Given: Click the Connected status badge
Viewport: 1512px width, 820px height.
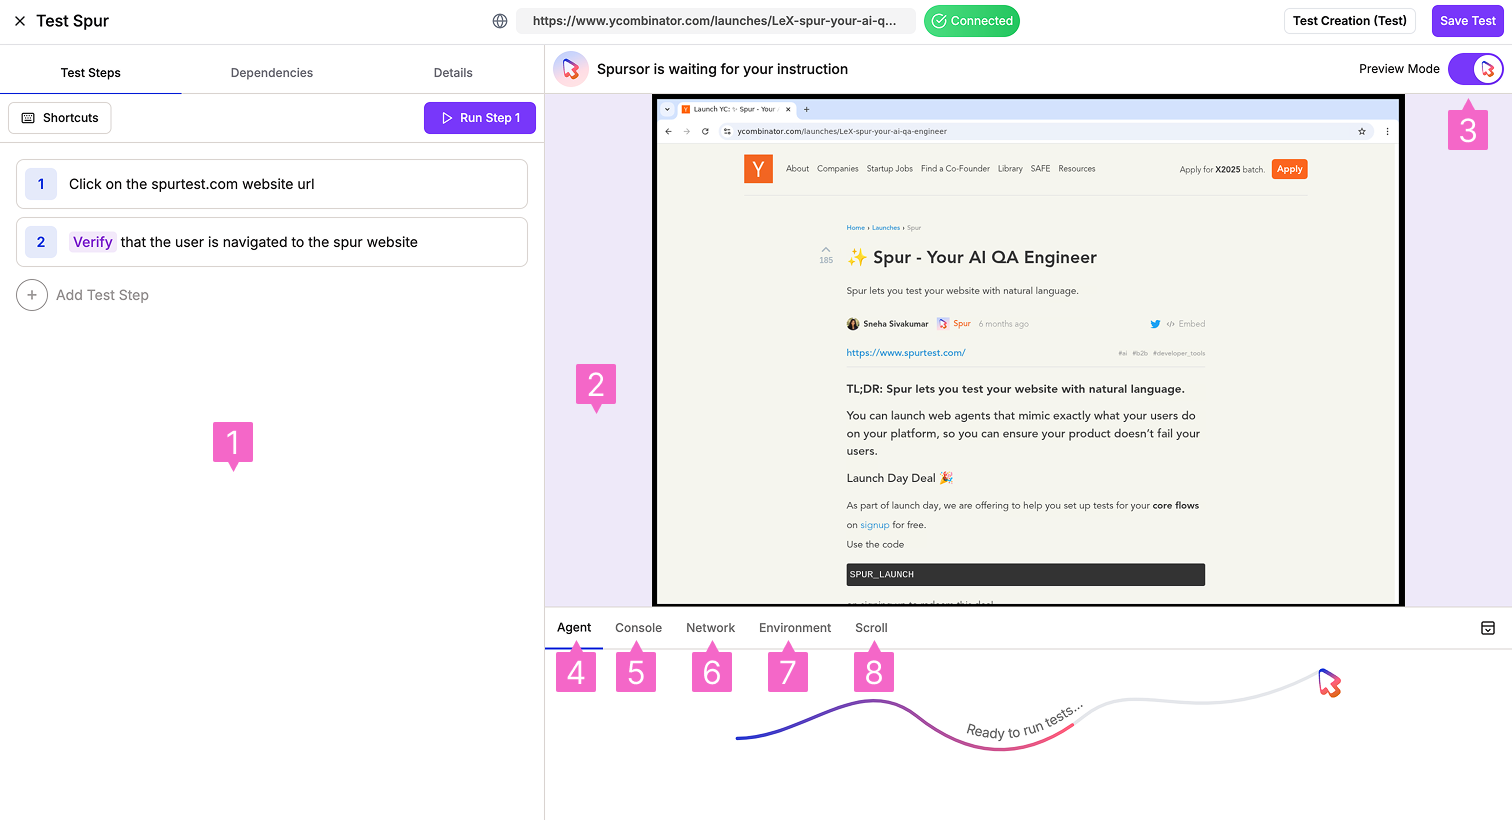Looking at the screenshot, I should pyautogui.click(x=972, y=21).
